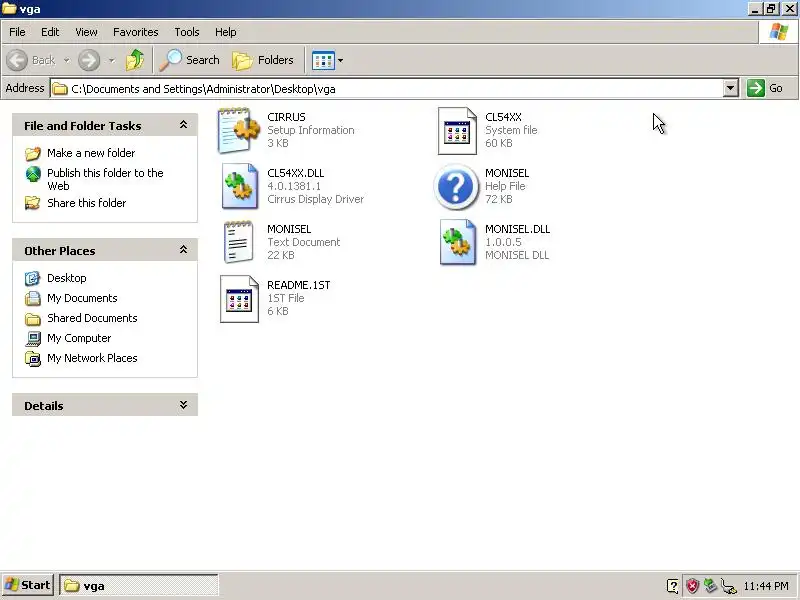Click the Windows flag logo in toolbar
This screenshot has width=800, height=600.
click(x=779, y=32)
